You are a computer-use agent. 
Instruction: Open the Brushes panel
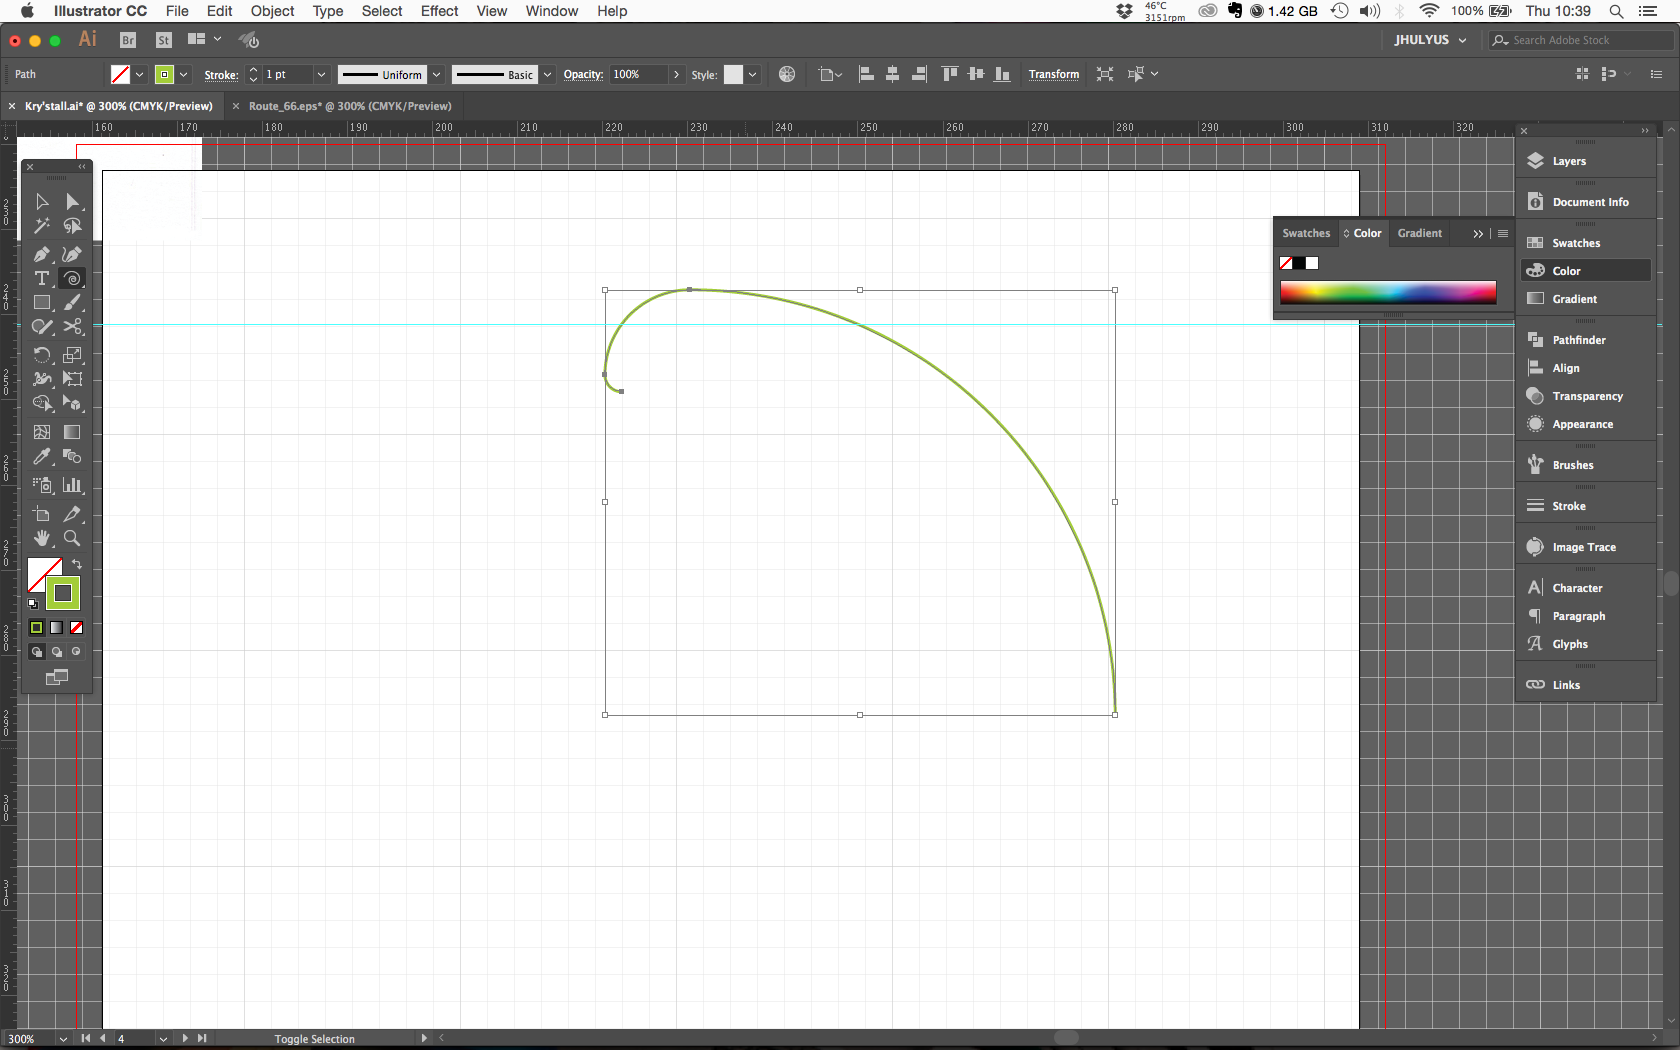pyautogui.click(x=1570, y=464)
